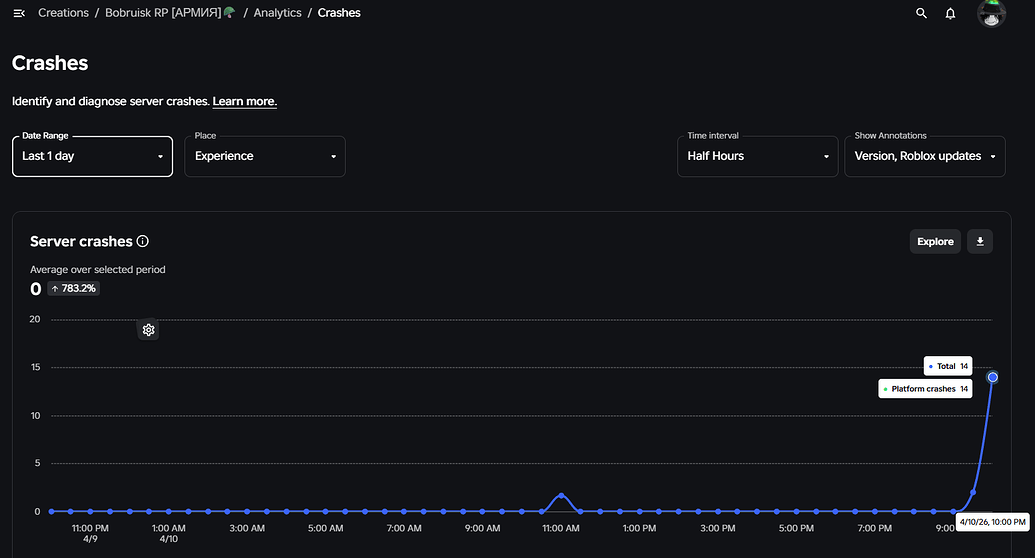Download the Server crashes chart data

click(980, 242)
